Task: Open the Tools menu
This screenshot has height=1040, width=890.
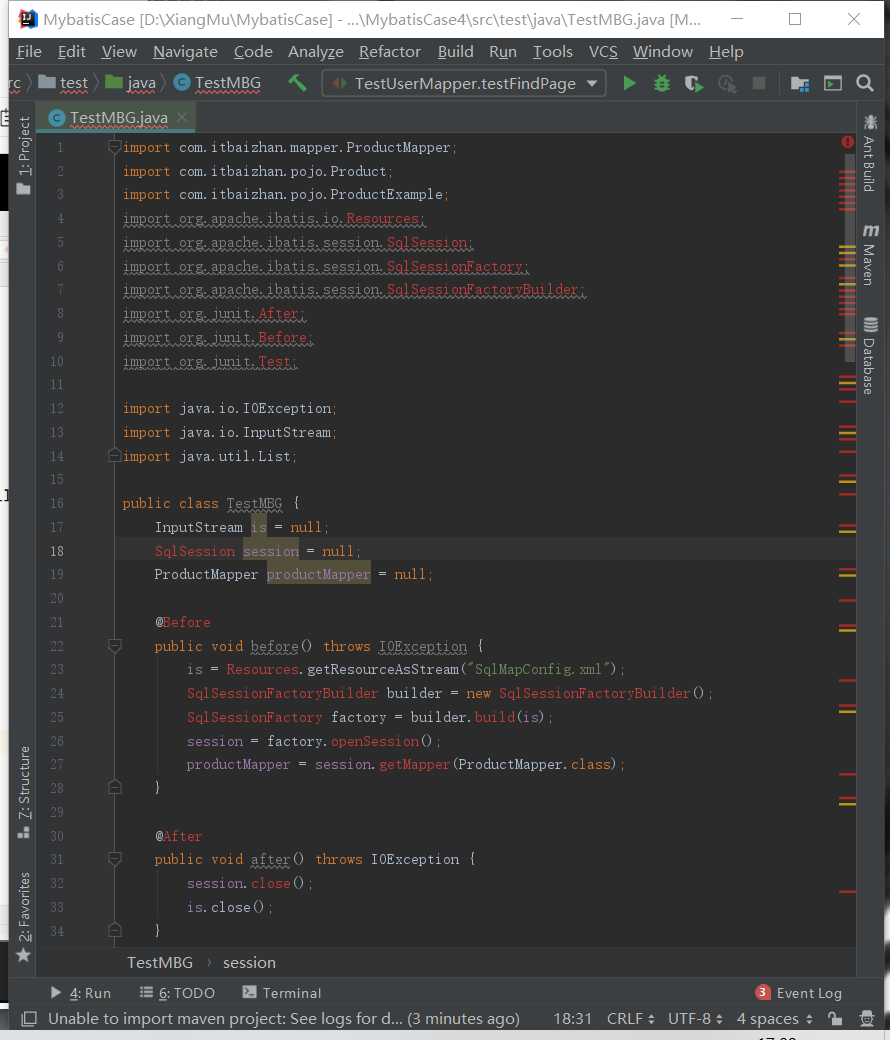Action: coord(552,52)
